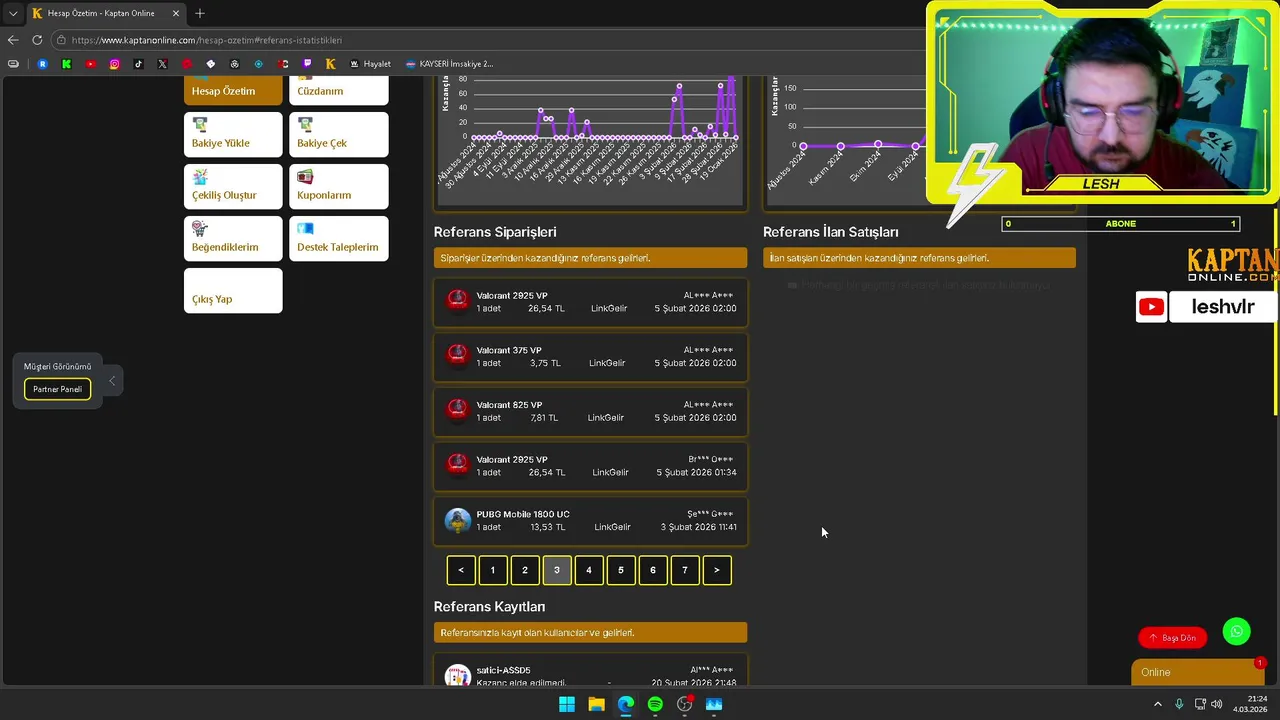The height and width of the screenshot is (720, 1280).
Task: Switch to Partner Paneli view
Action: point(57,389)
